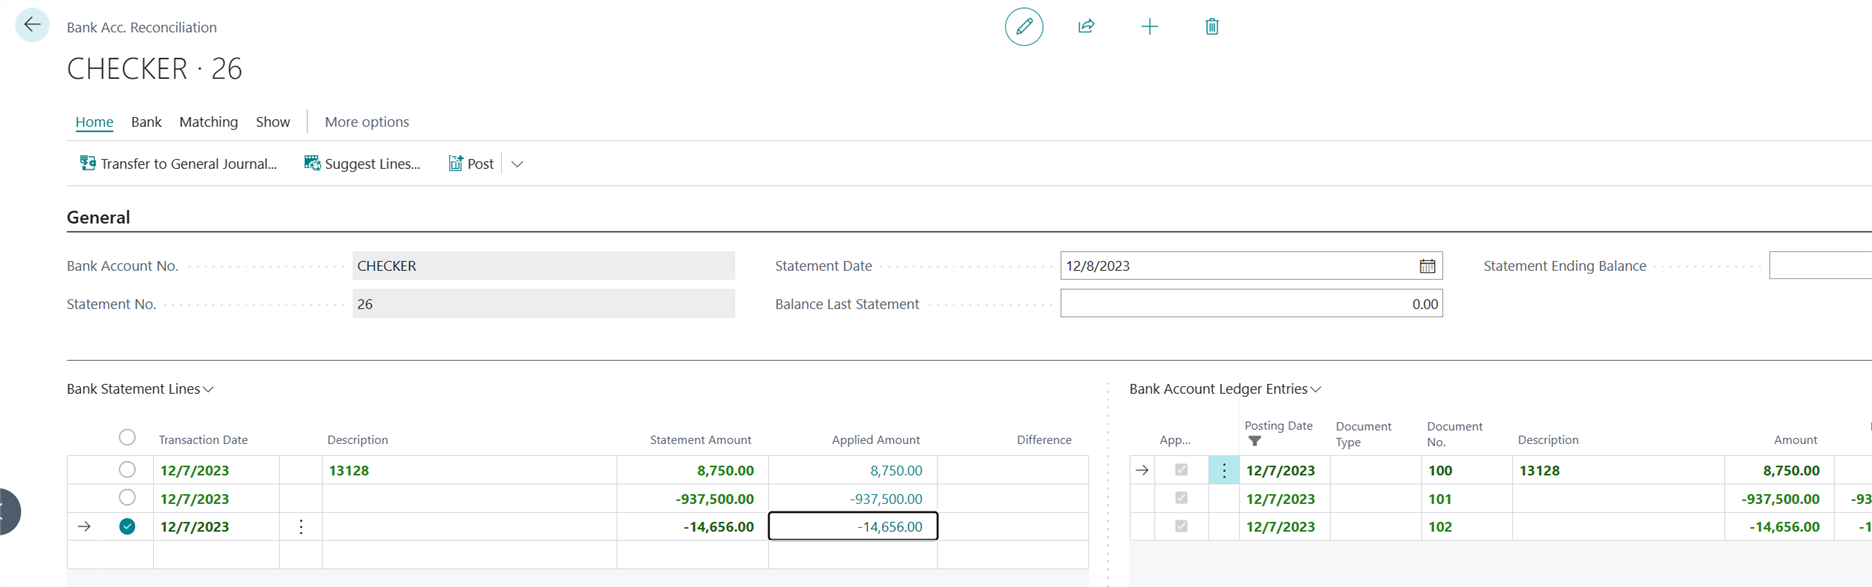Open the Statement Date calendar picker
The height and width of the screenshot is (587, 1872).
[1427, 266]
